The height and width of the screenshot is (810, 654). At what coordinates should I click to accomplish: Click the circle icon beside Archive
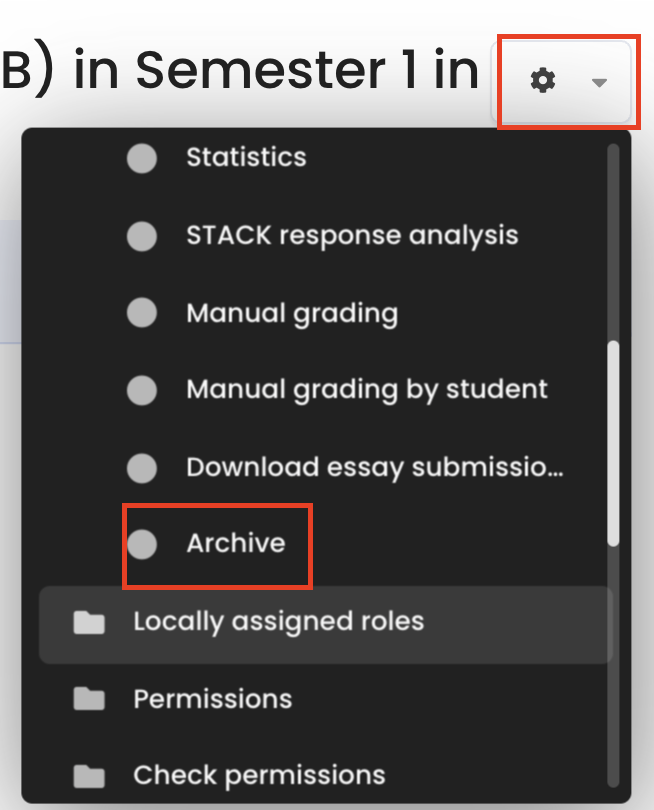142,544
